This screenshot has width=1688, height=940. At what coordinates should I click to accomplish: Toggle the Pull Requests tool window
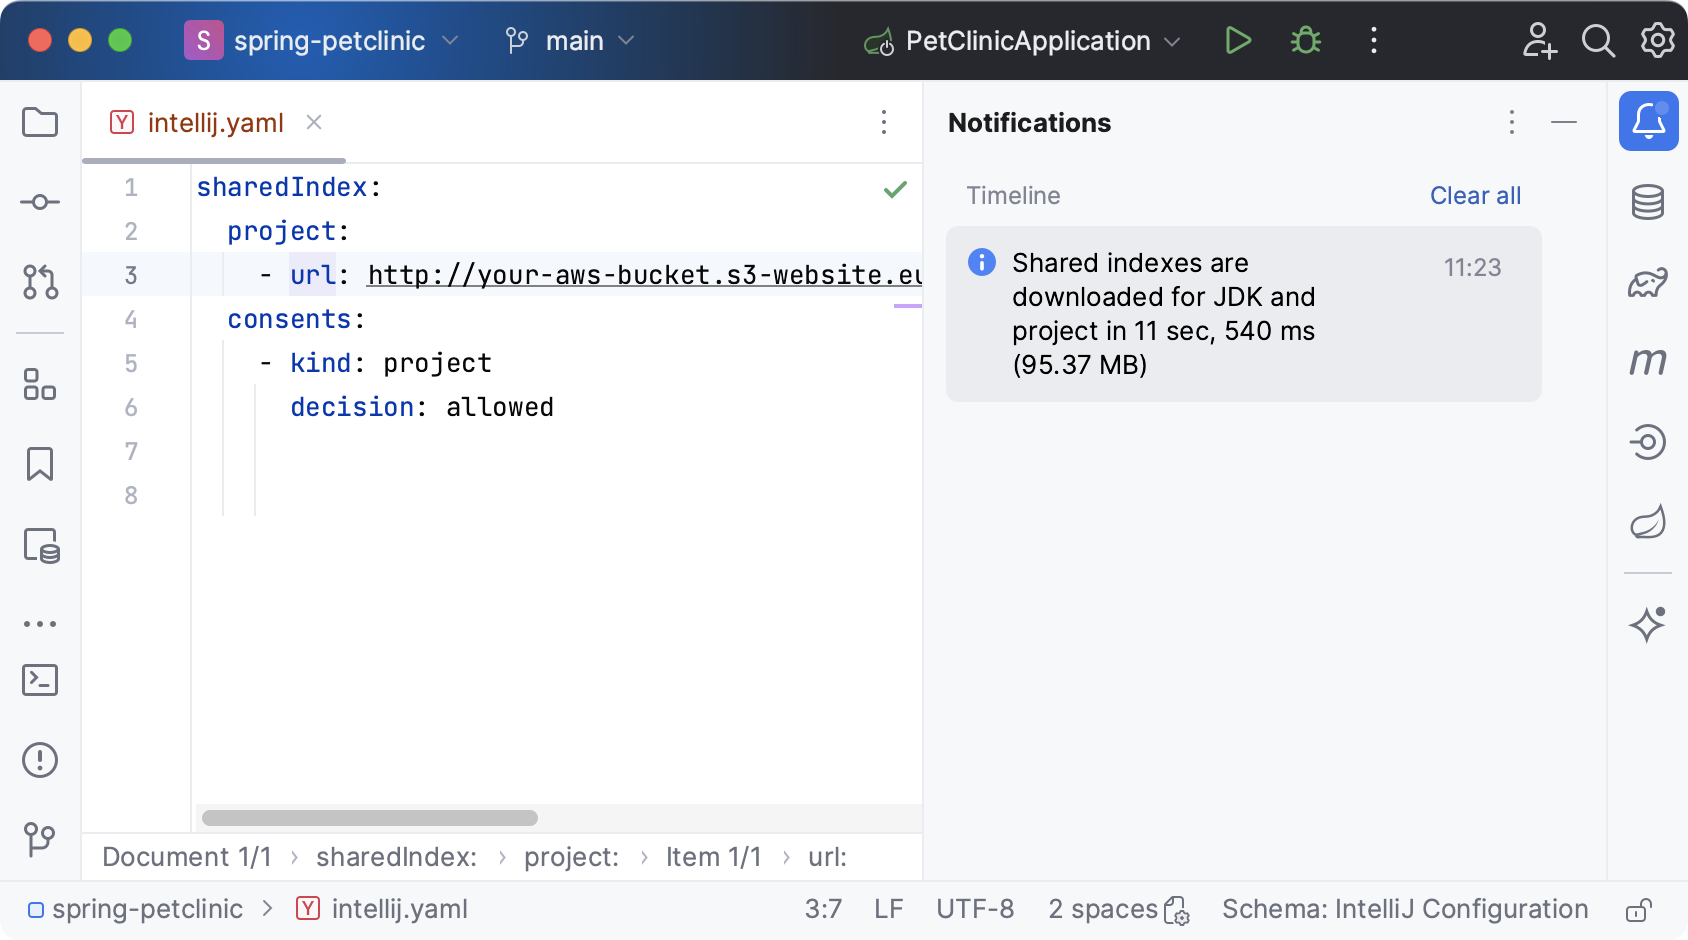pyautogui.click(x=39, y=283)
